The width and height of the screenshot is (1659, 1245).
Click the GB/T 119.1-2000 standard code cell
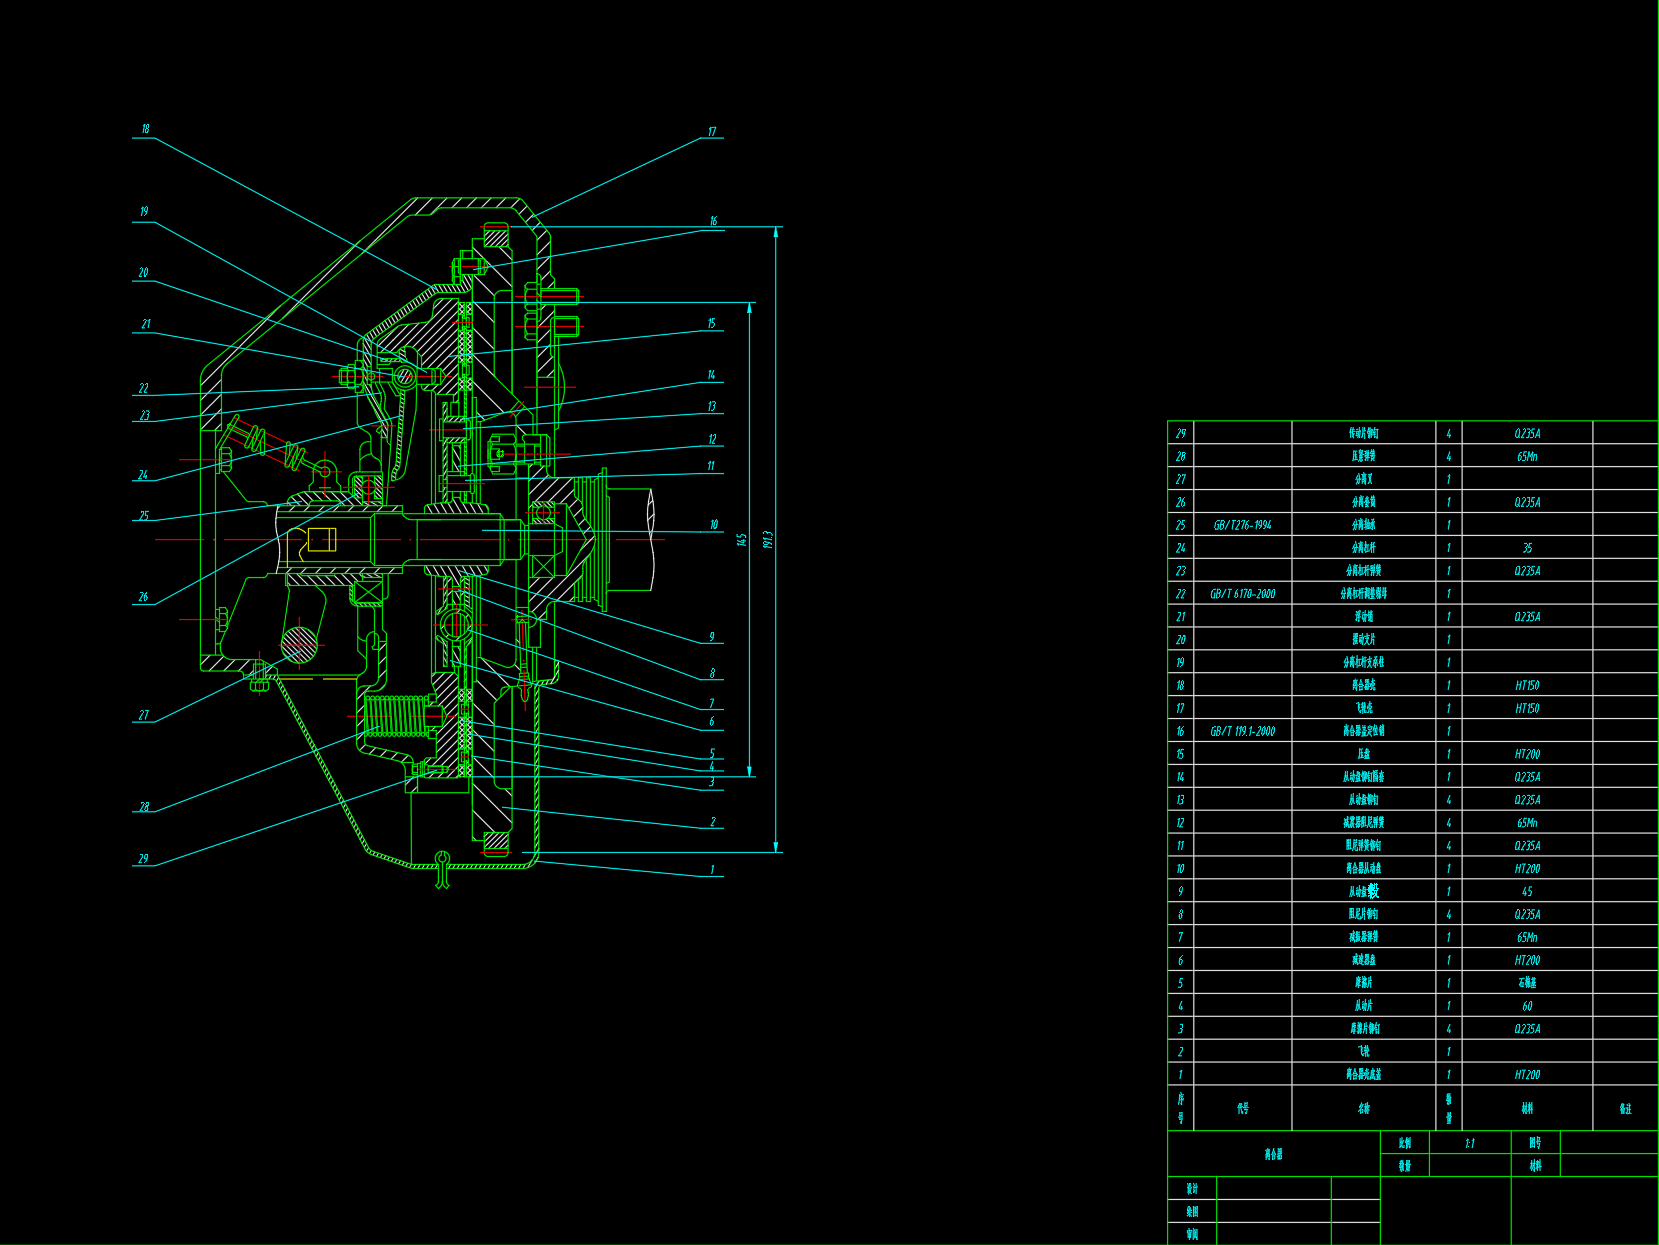click(1243, 731)
